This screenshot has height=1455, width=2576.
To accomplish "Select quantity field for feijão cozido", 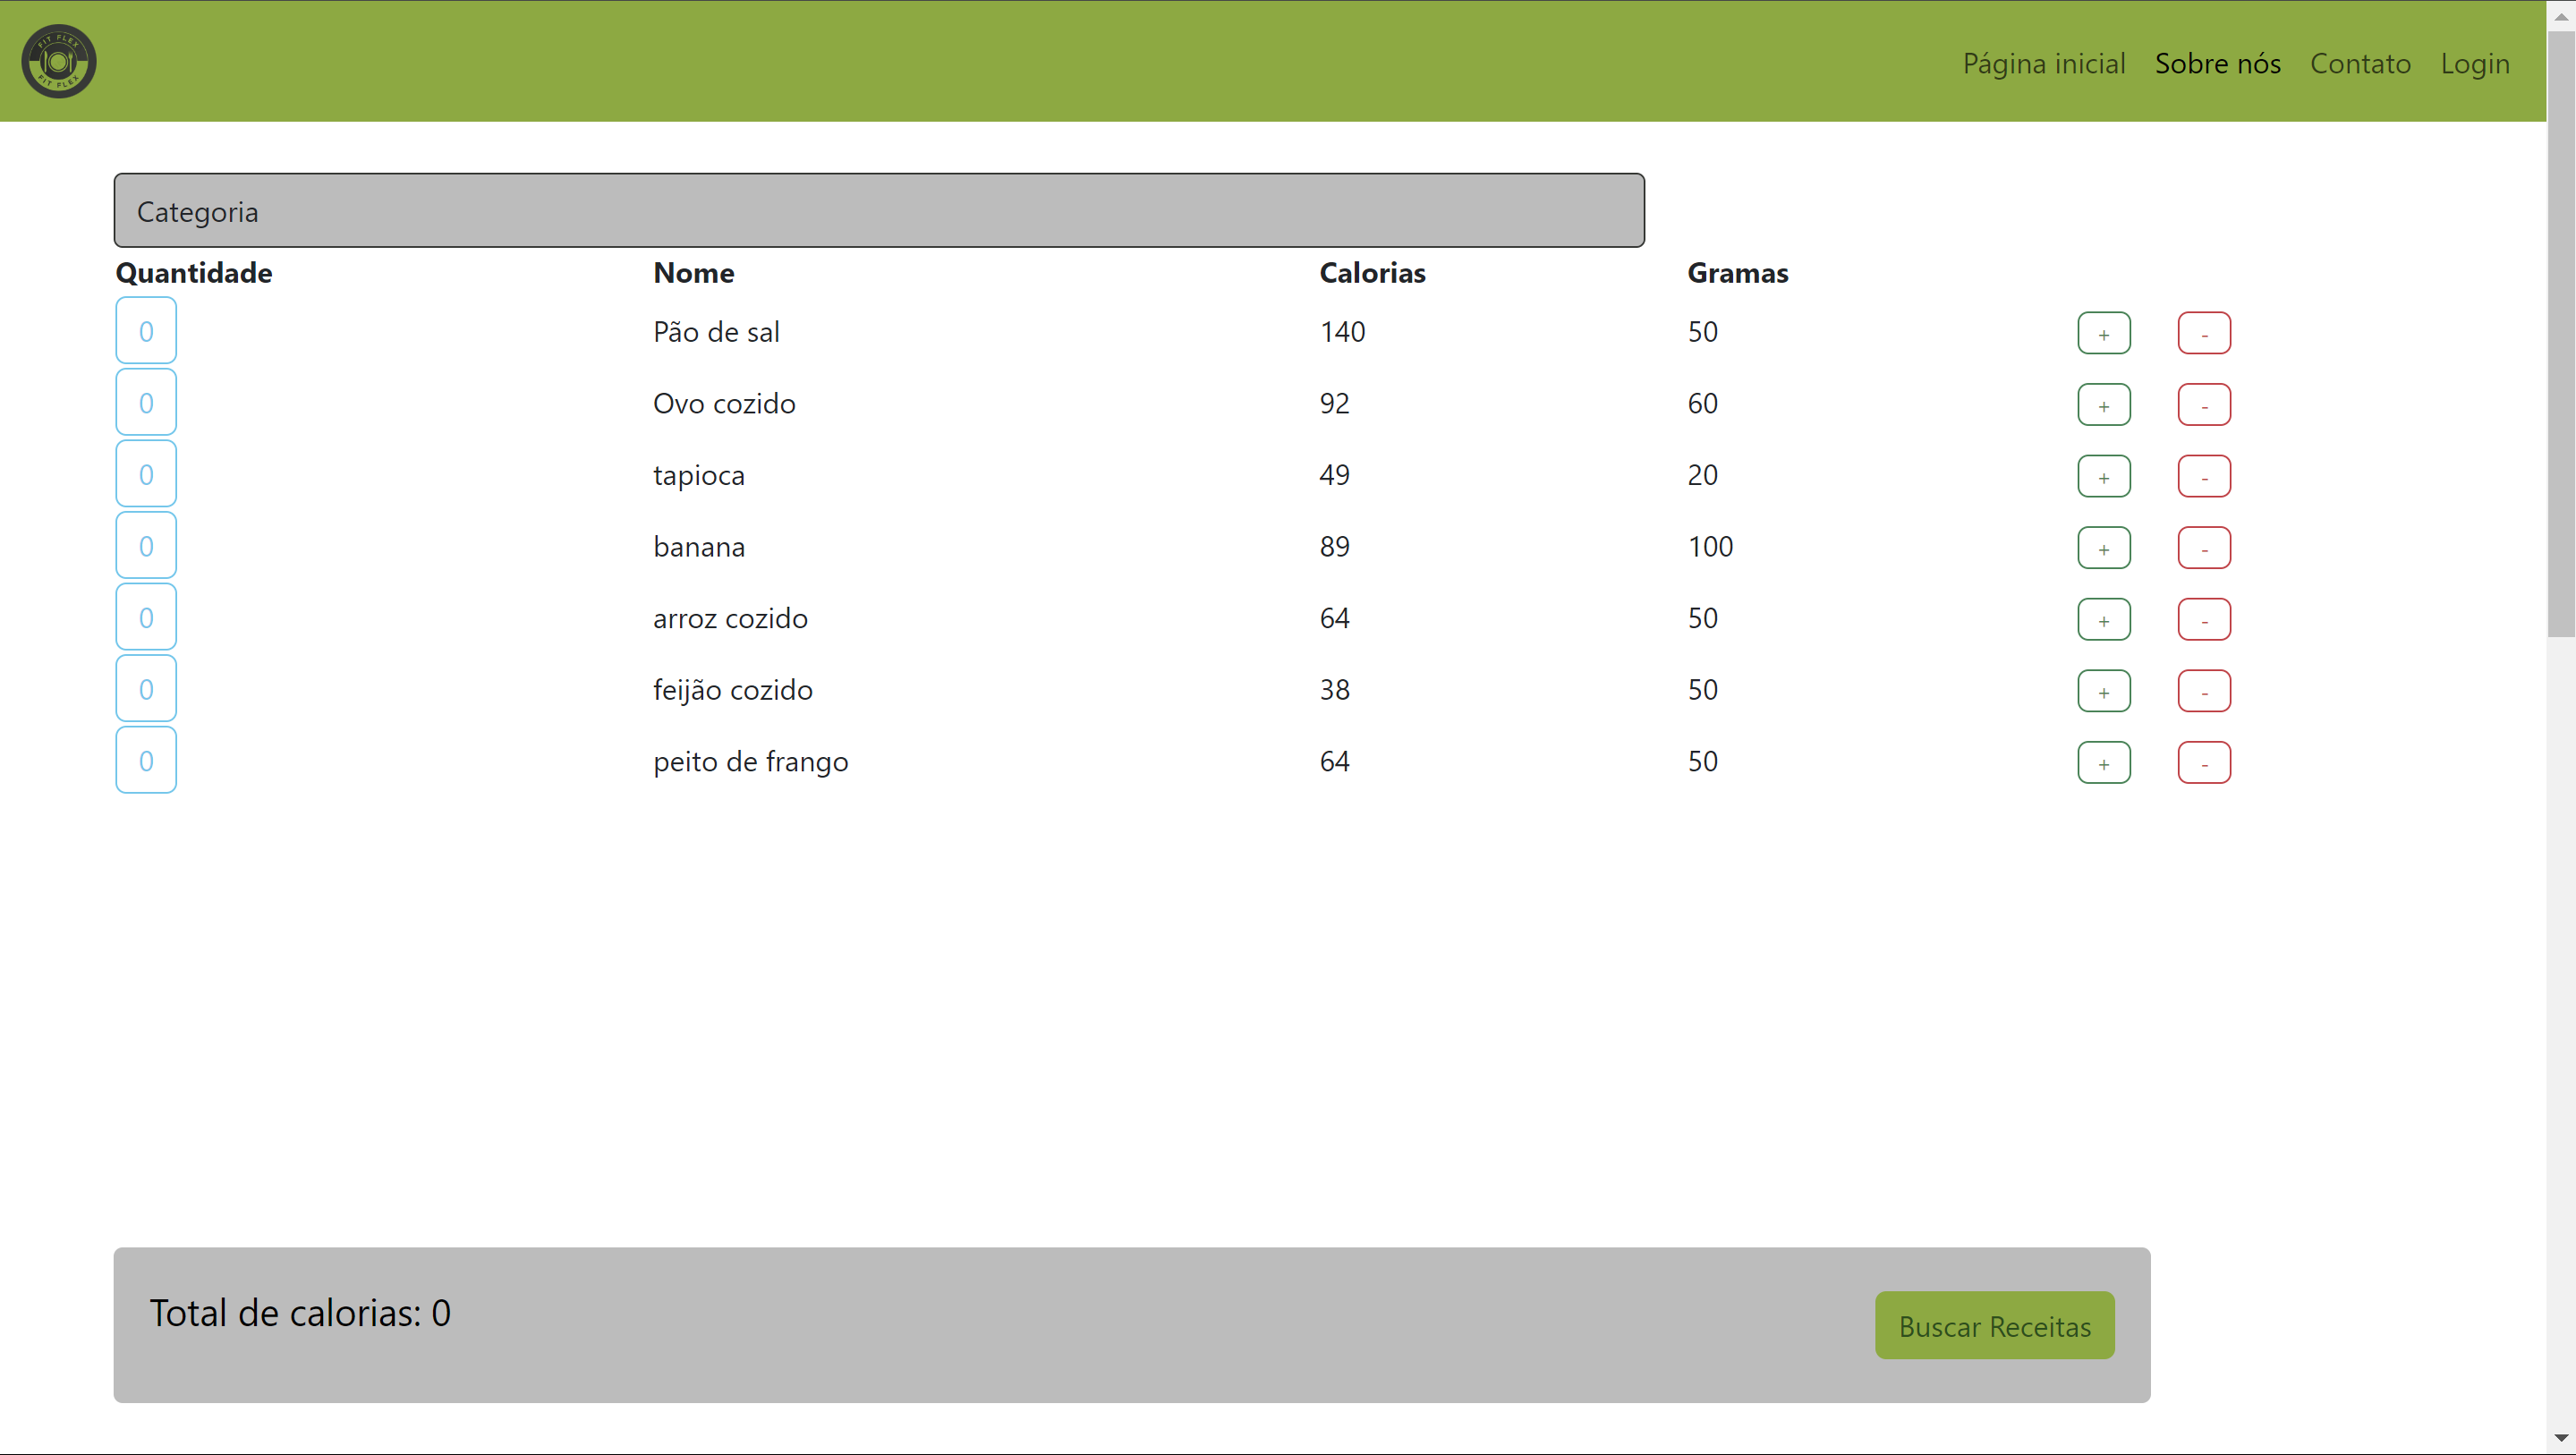I will (x=146, y=689).
